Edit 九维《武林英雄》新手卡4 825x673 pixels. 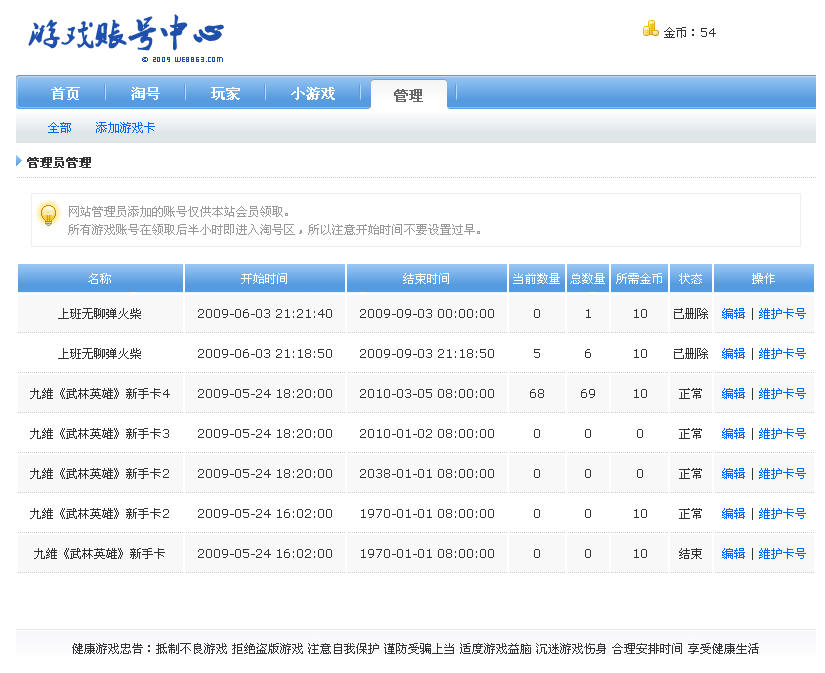click(733, 394)
